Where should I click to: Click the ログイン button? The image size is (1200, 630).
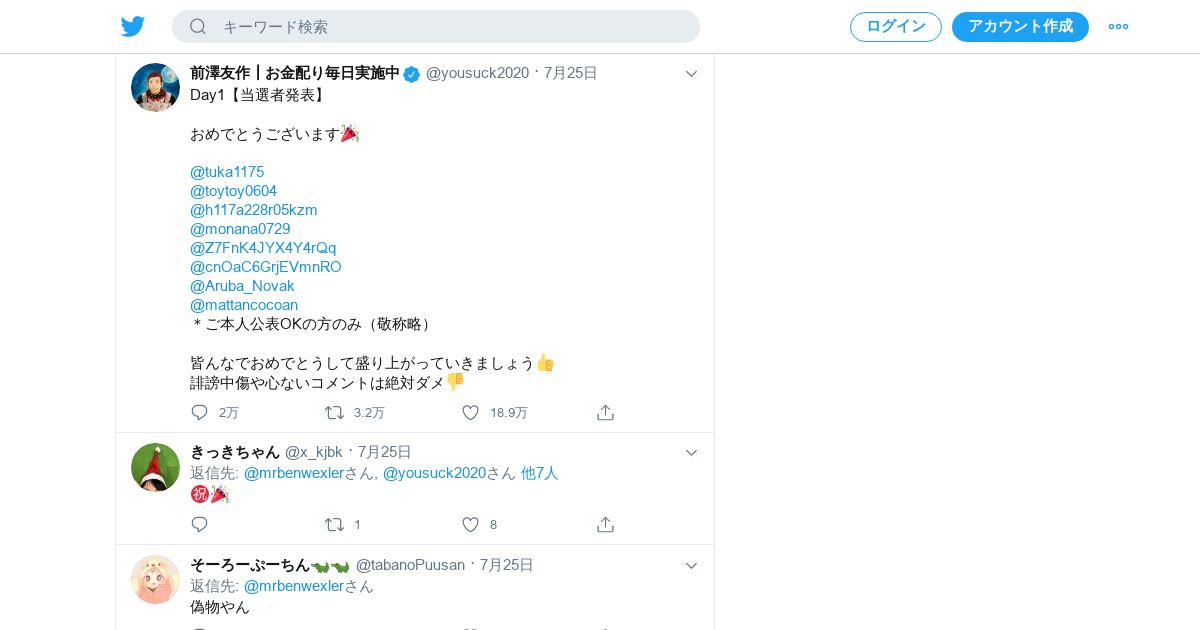click(x=896, y=27)
